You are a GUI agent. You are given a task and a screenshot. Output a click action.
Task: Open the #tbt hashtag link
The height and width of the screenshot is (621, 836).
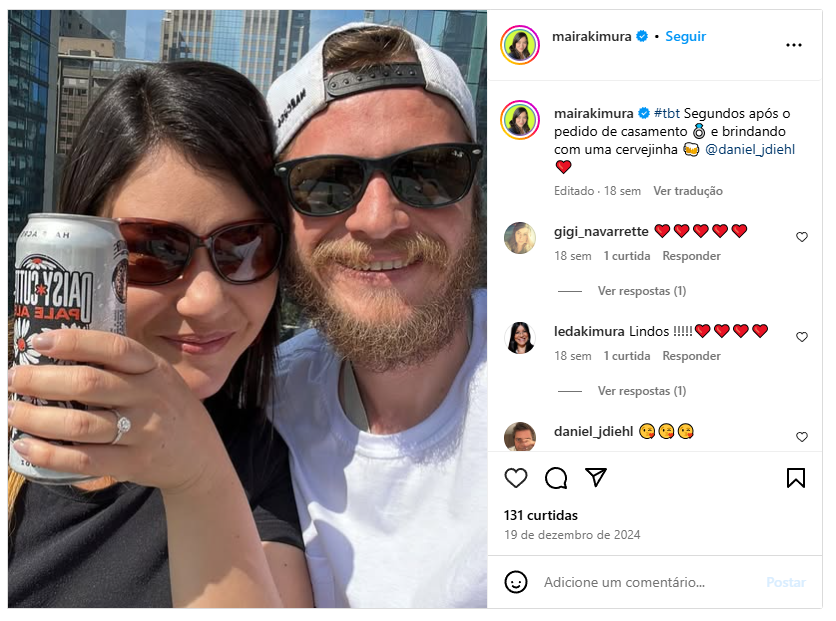(x=666, y=114)
